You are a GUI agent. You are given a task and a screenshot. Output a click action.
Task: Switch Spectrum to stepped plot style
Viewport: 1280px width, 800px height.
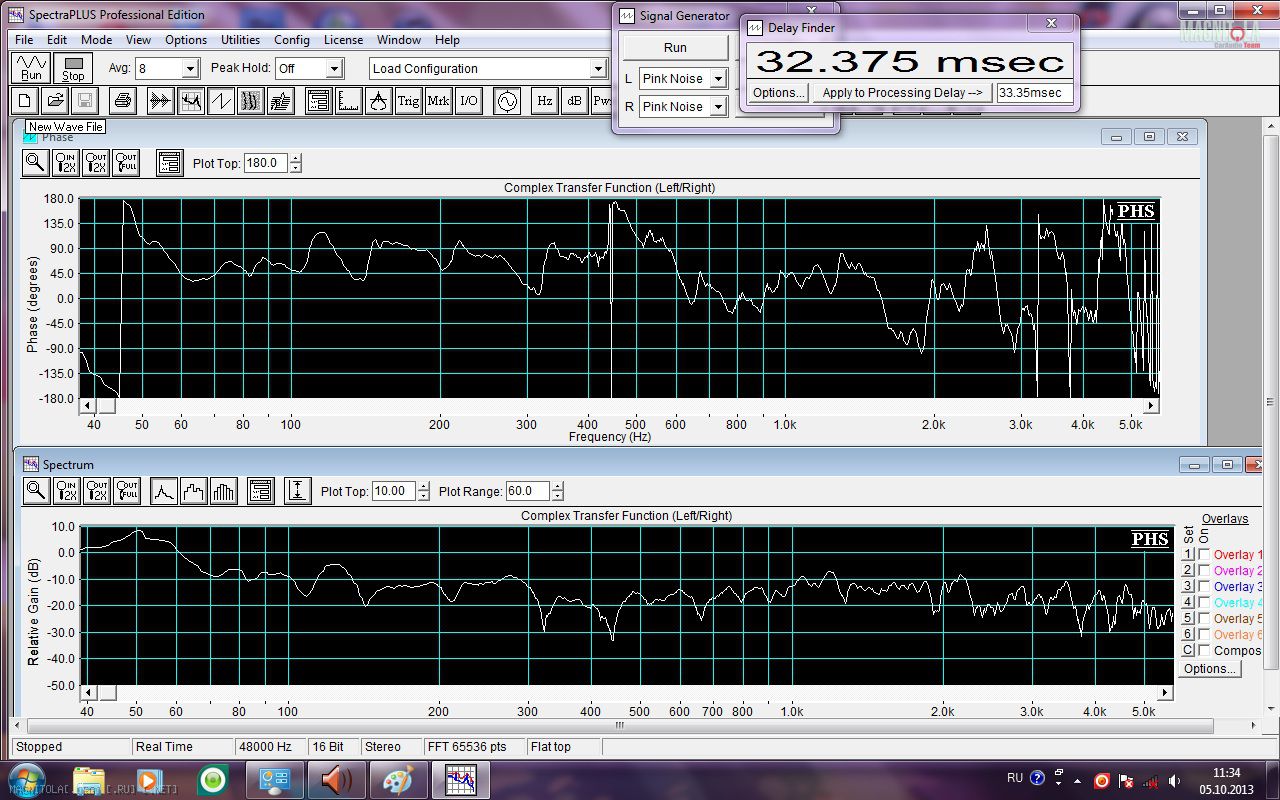point(194,491)
